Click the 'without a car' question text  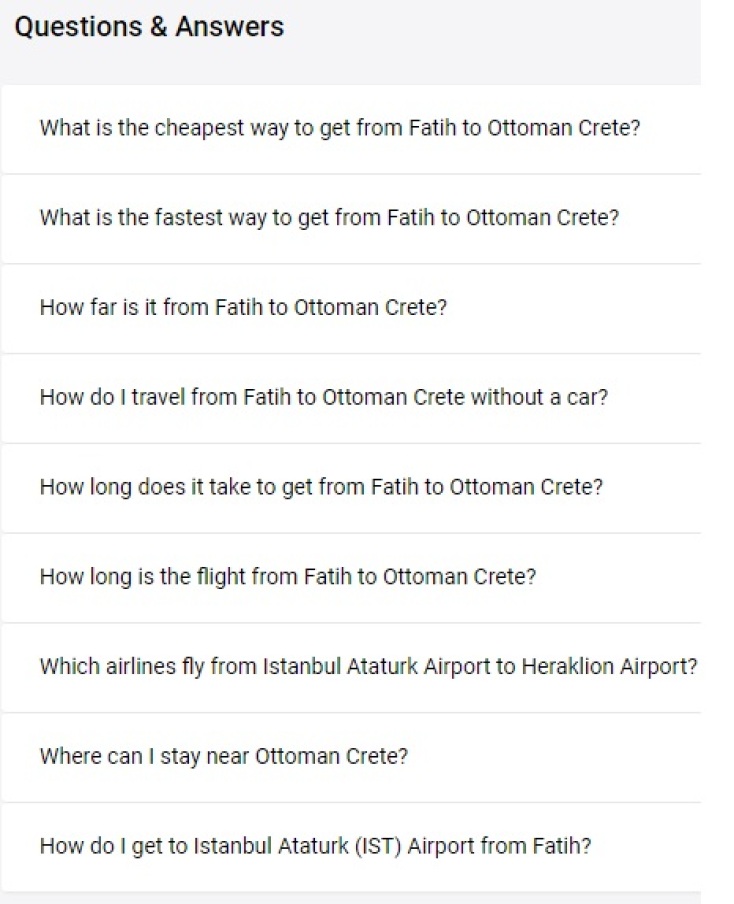[x=323, y=397]
